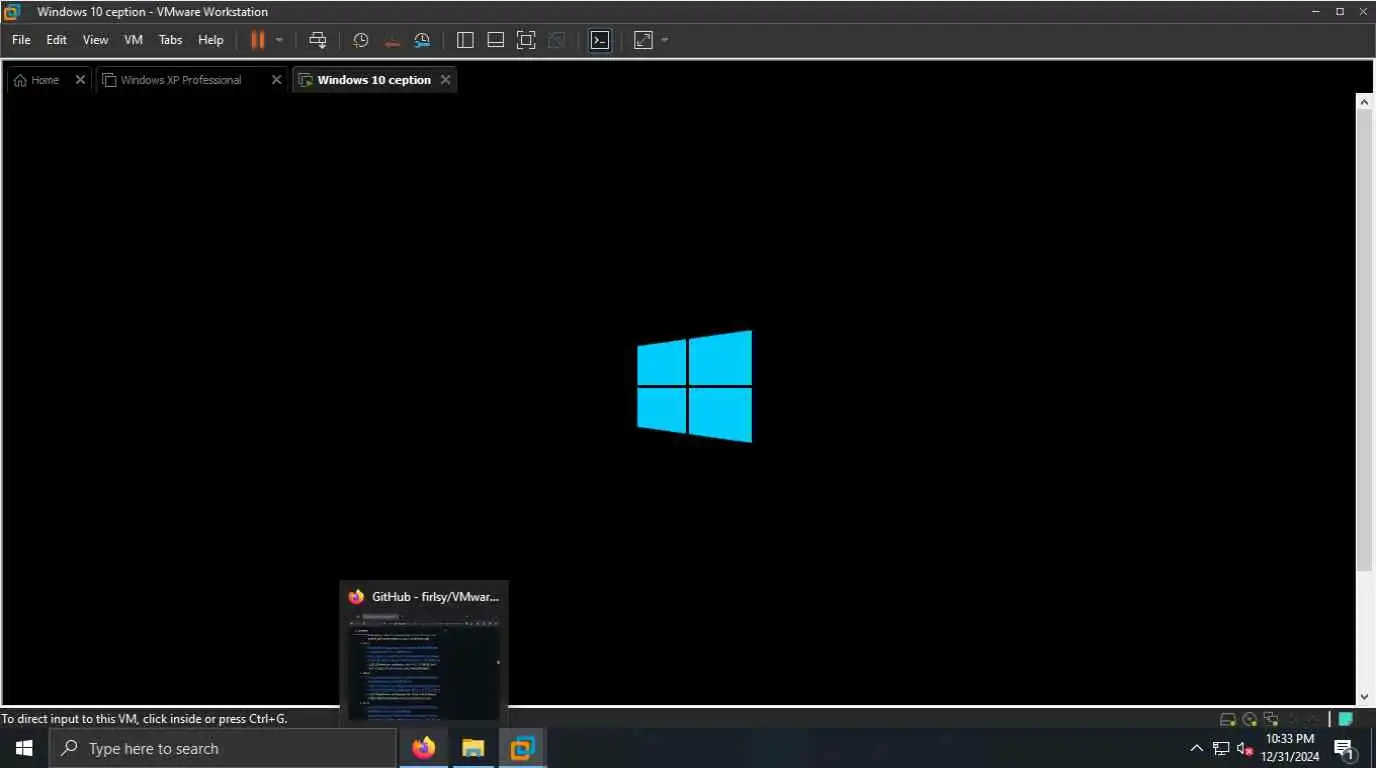
Task: Show hidden system tray icons
Action: coord(1196,748)
